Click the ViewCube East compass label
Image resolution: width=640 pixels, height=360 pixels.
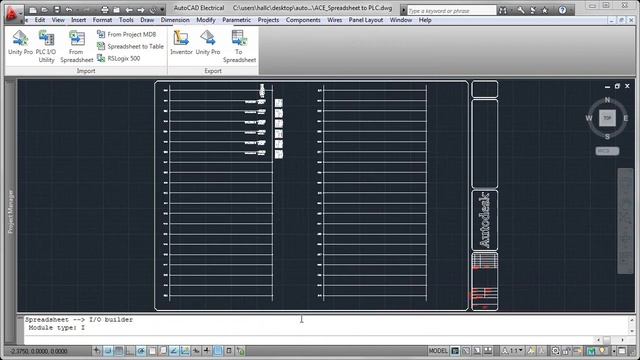point(626,118)
